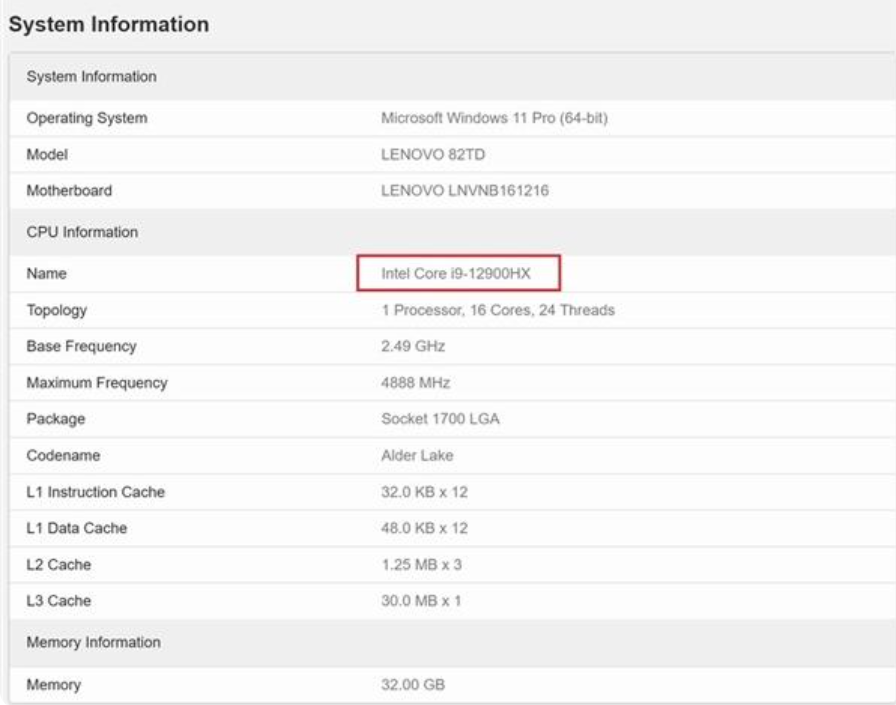Select 'LENOVO LNVNB161216' motherboard value
The width and height of the screenshot is (896, 705).
(465, 190)
